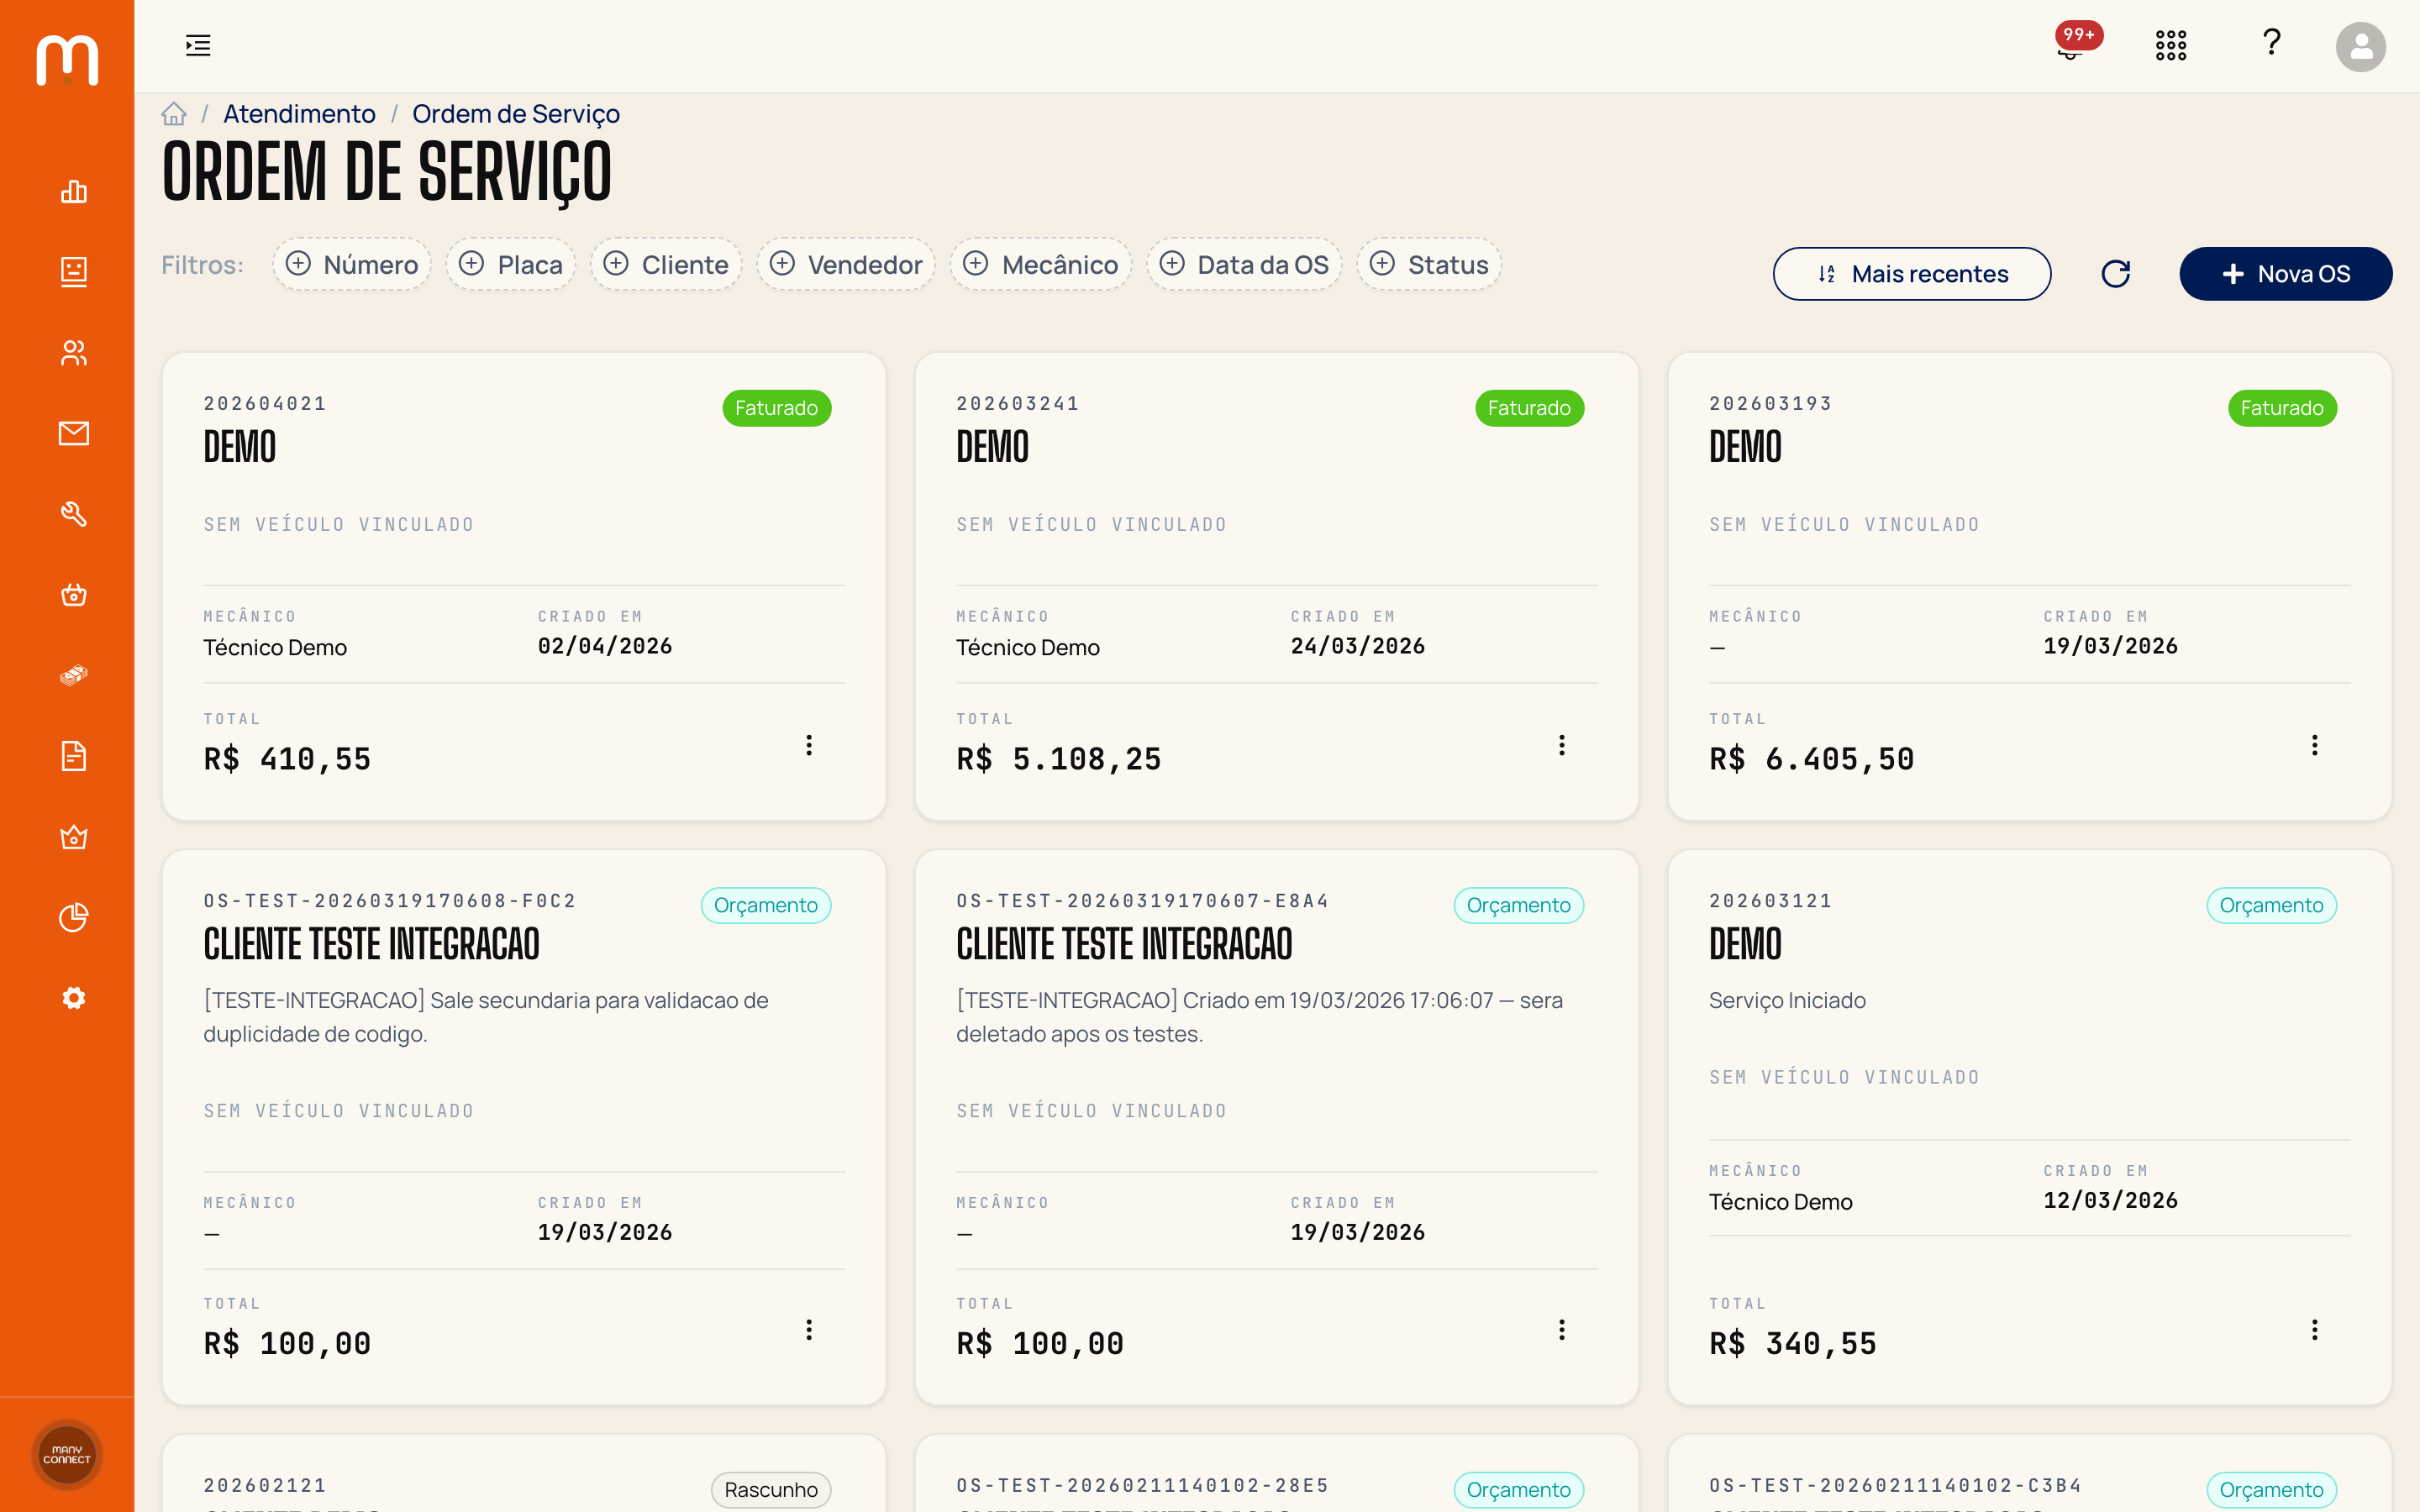The image size is (2420, 1512).
Task: Add the Vendedor filter
Action: click(846, 264)
